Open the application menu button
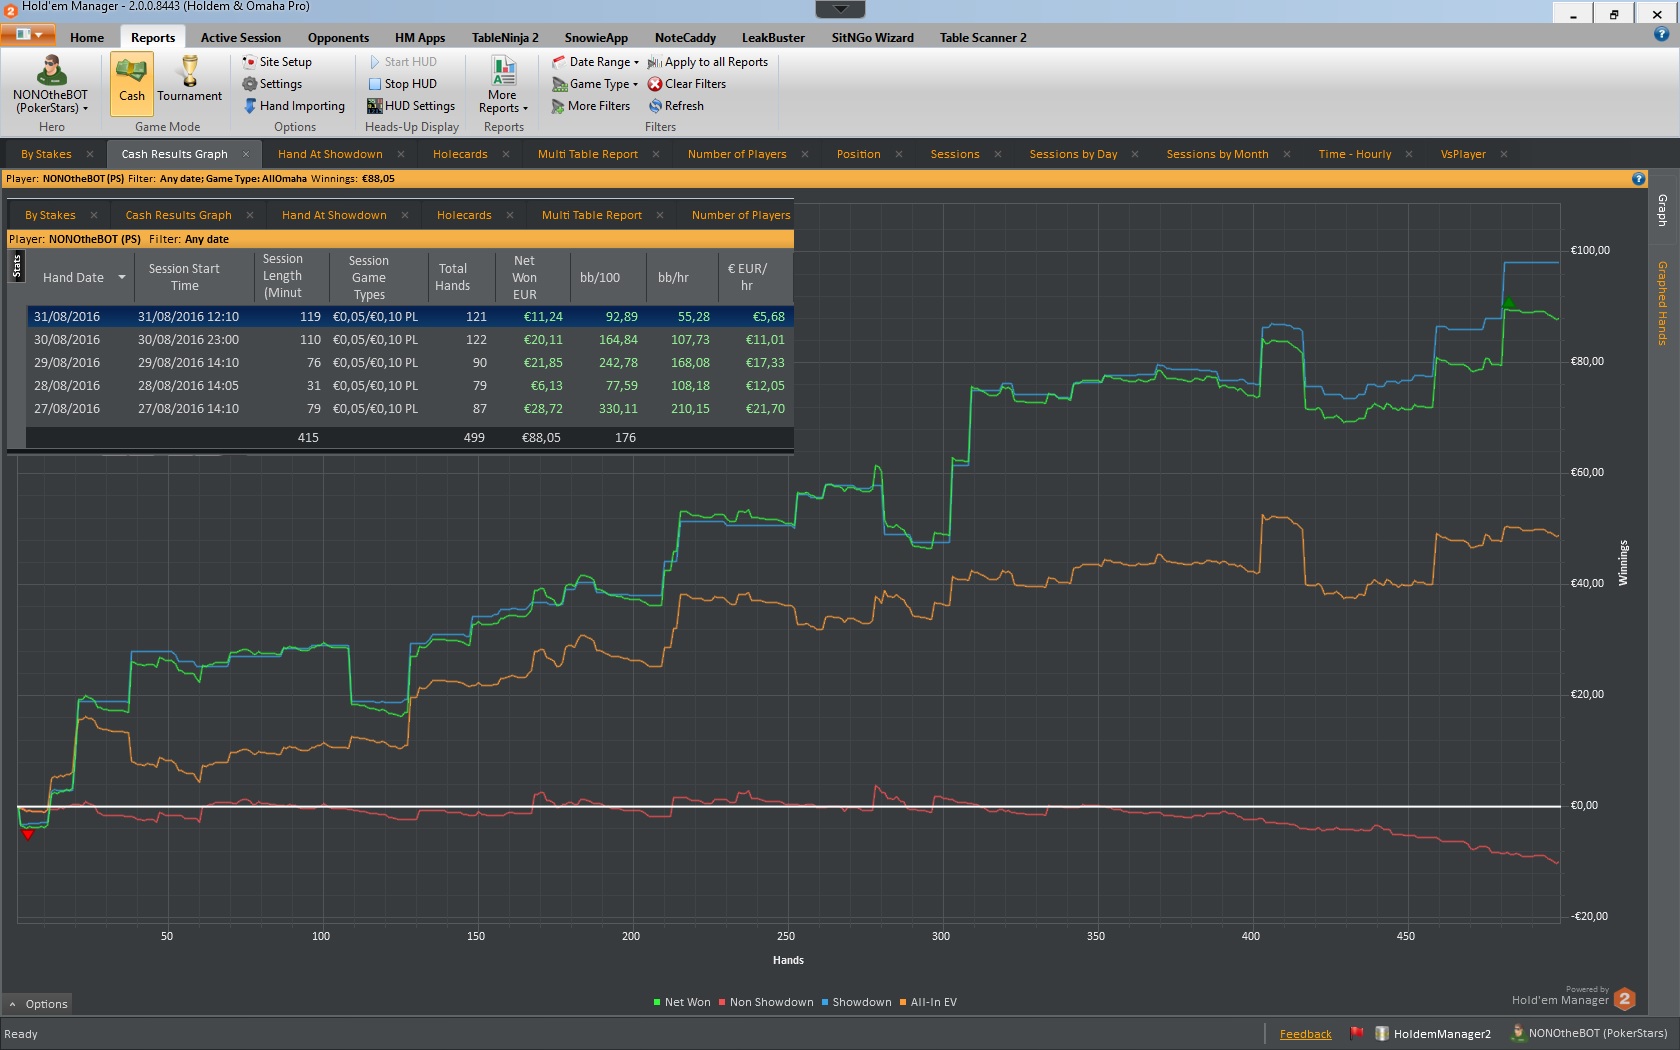 [x=28, y=35]
